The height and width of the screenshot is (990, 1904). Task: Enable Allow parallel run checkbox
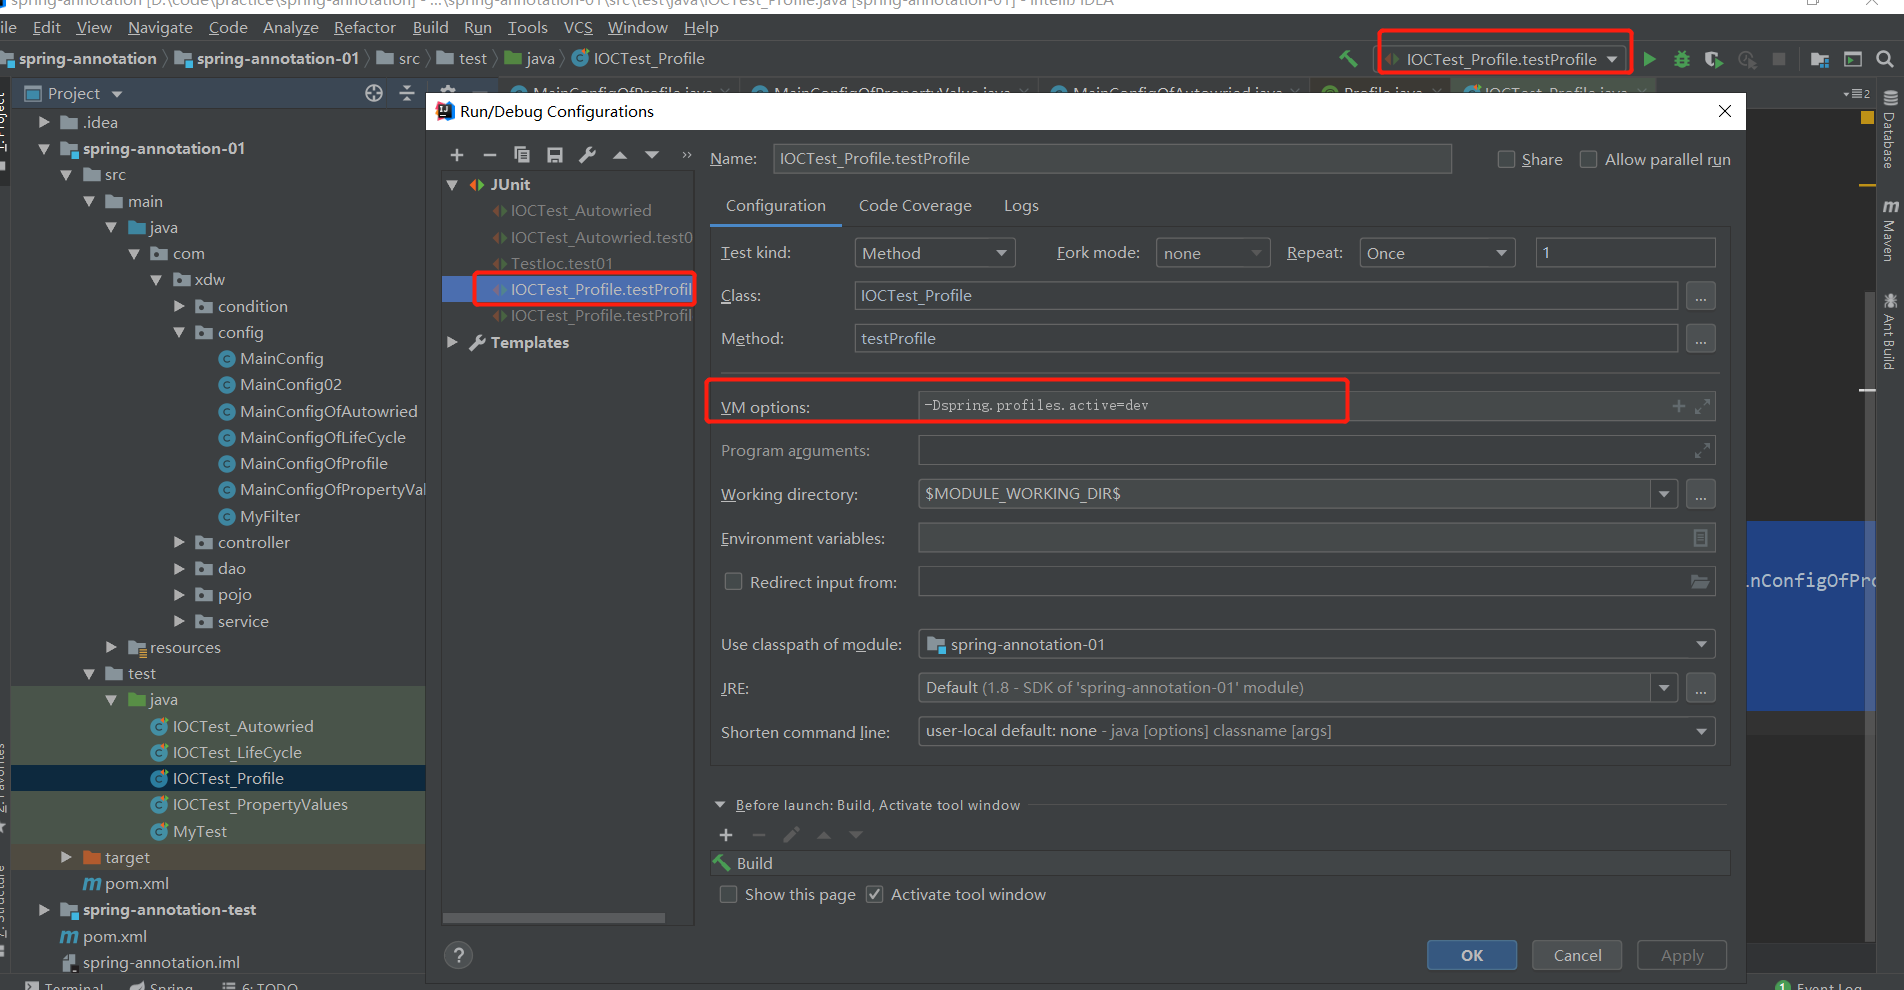pyautogui.click(x=1588, y=160)
